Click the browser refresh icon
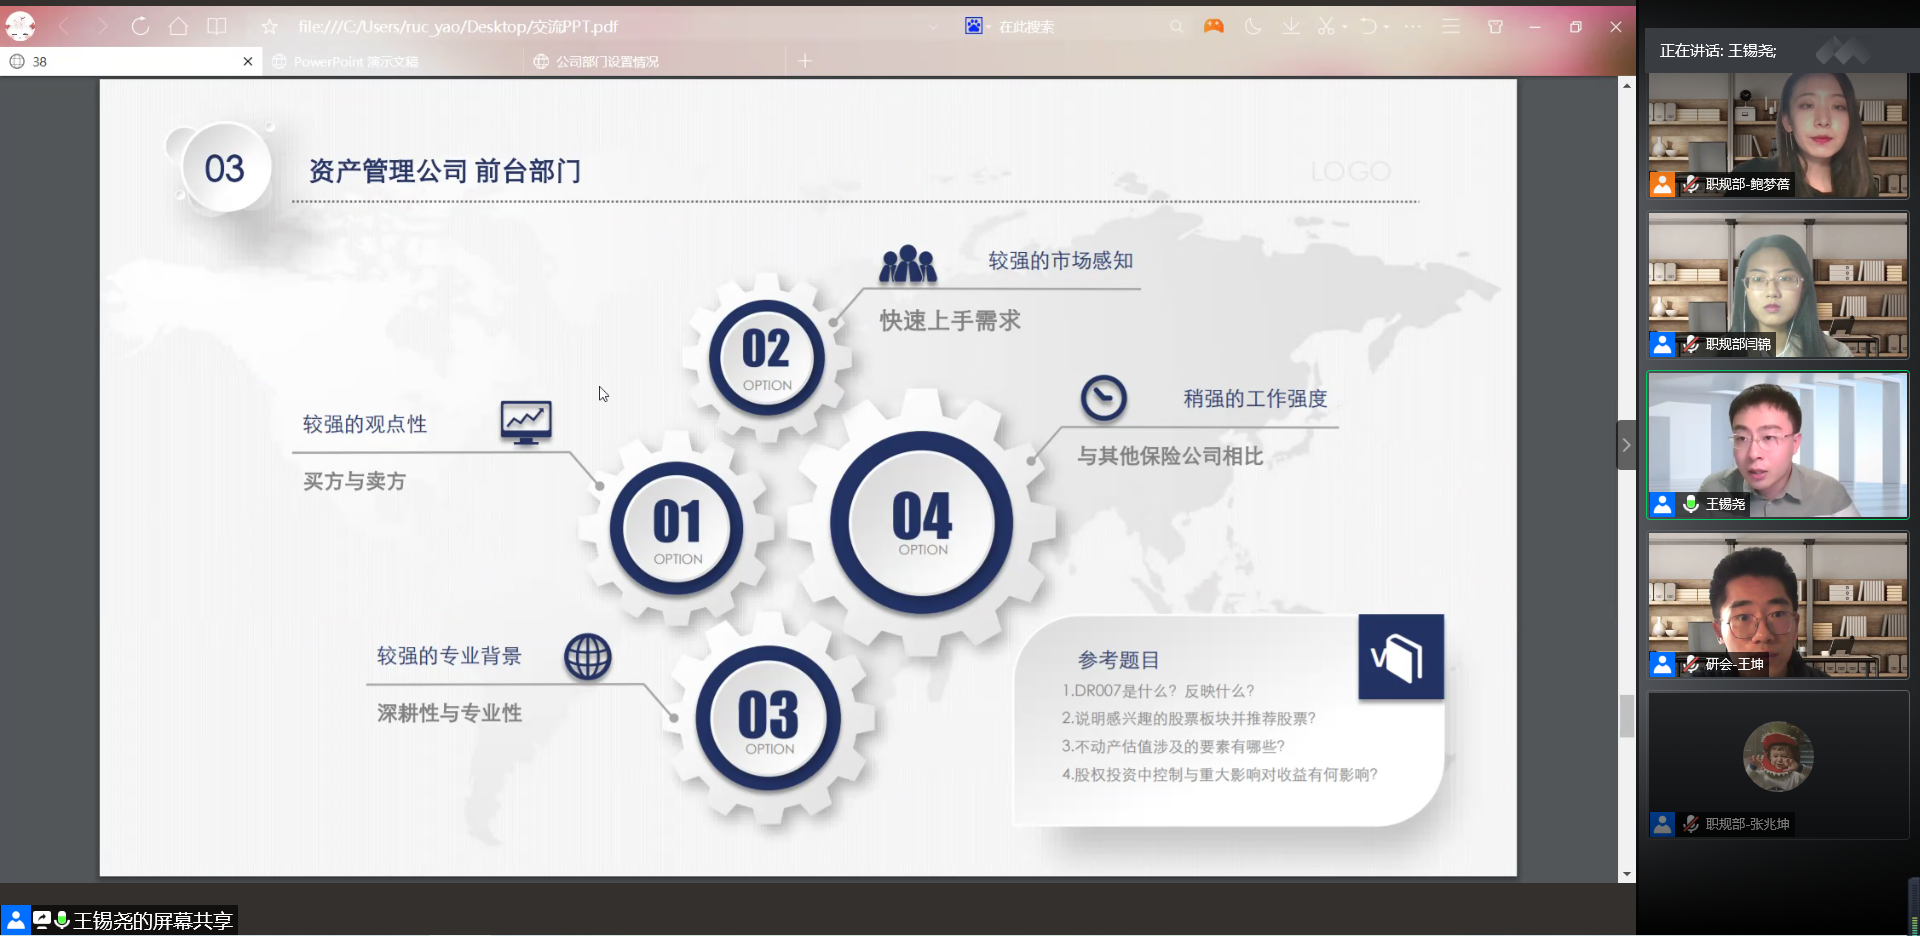This screenshot has width=1920, height=936. [140, 27]
